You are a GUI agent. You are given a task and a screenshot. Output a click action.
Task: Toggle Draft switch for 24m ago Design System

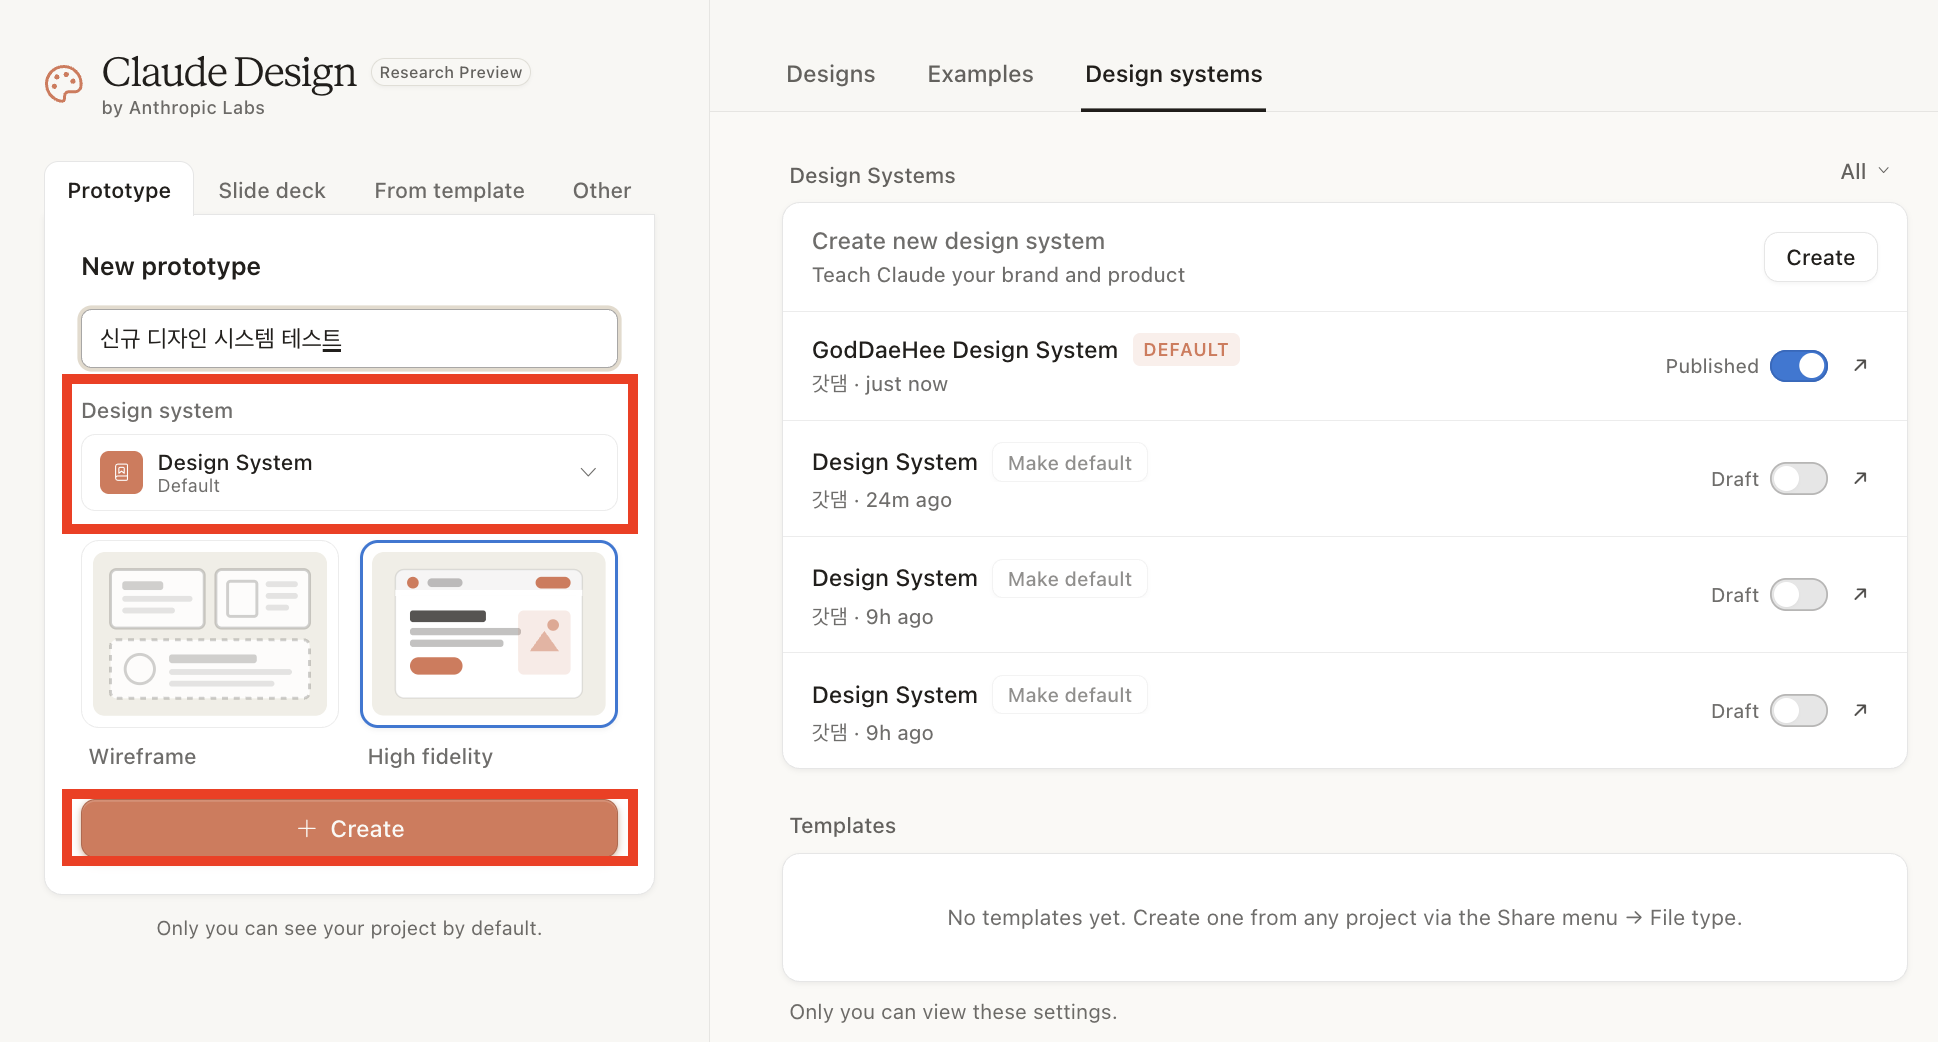point(1798,479)
